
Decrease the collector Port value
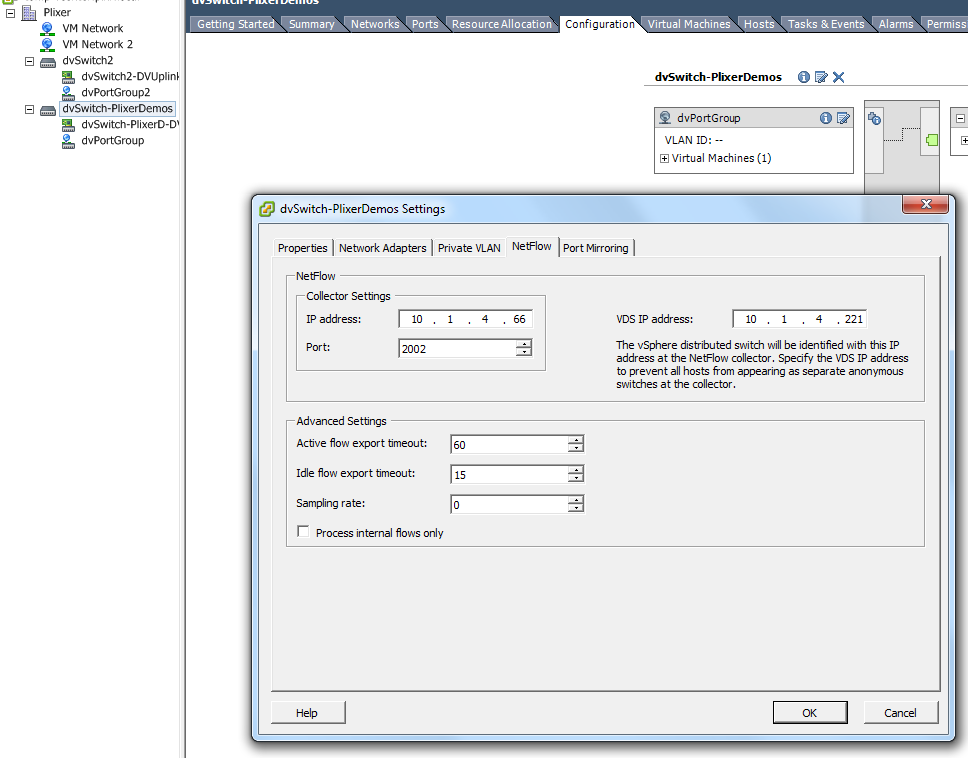tap(524, 352)
